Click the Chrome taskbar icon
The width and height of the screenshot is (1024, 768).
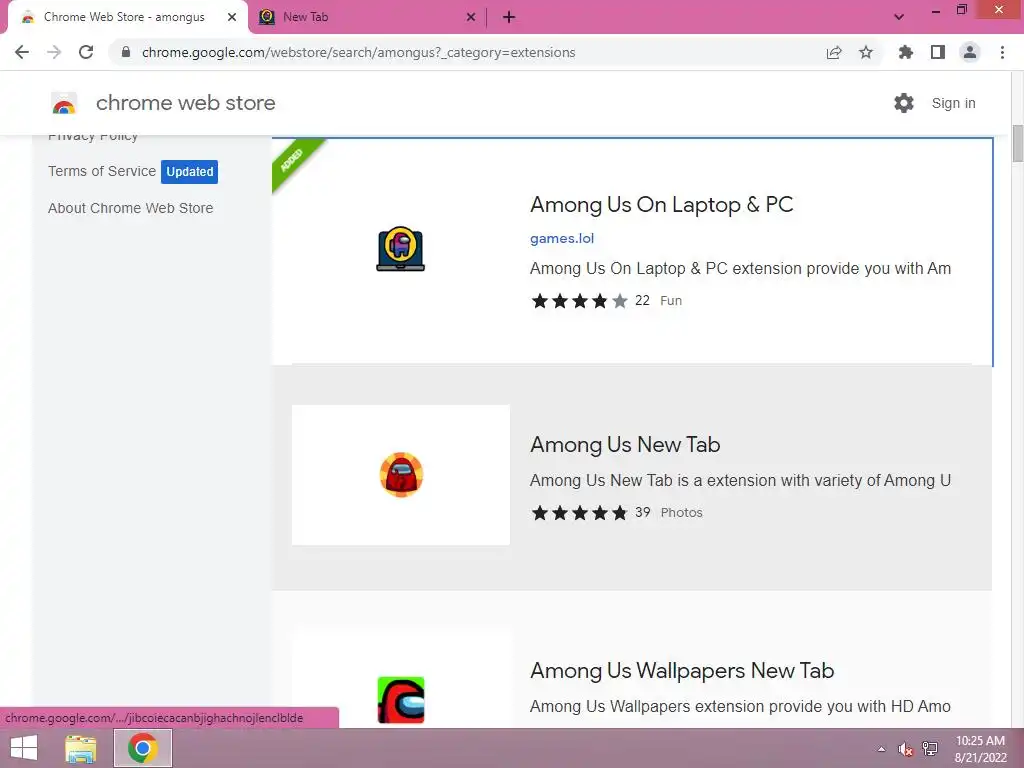[x=143, y=748]
